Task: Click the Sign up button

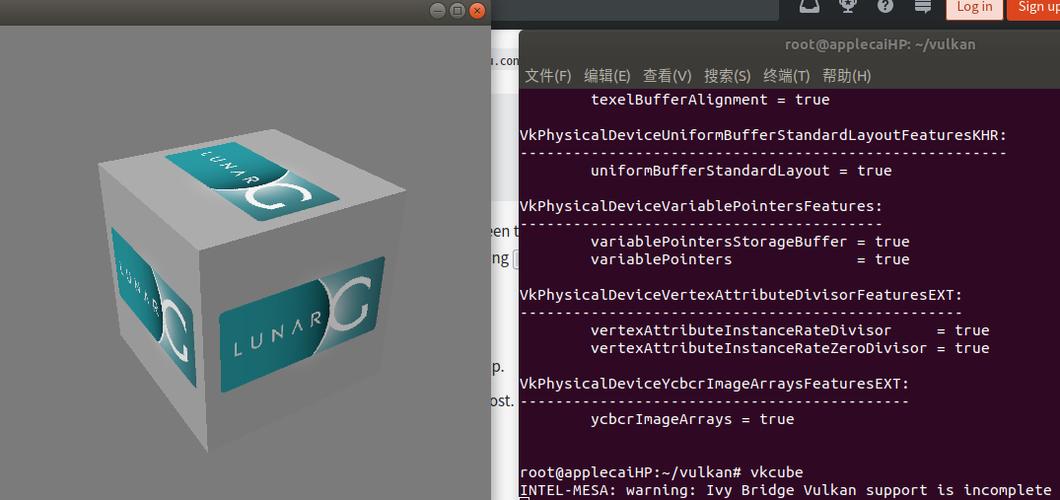Action: click(x=1034, y=7)
